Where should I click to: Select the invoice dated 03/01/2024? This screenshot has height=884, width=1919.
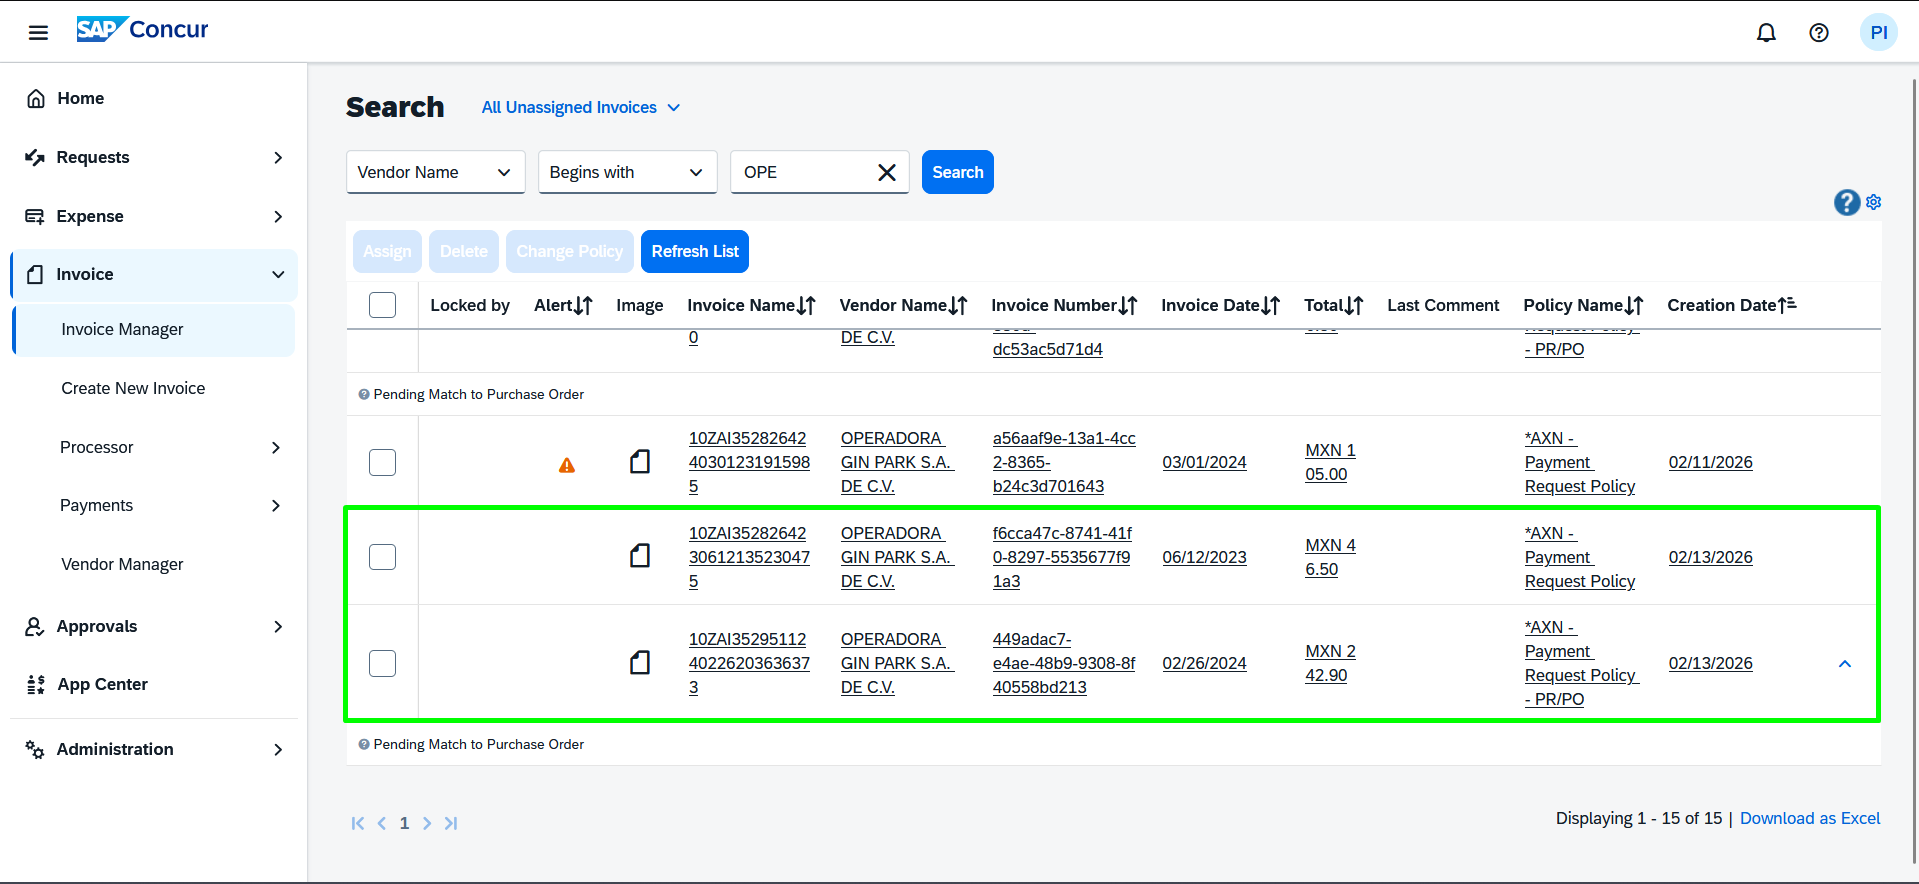[x=382, y=462]
